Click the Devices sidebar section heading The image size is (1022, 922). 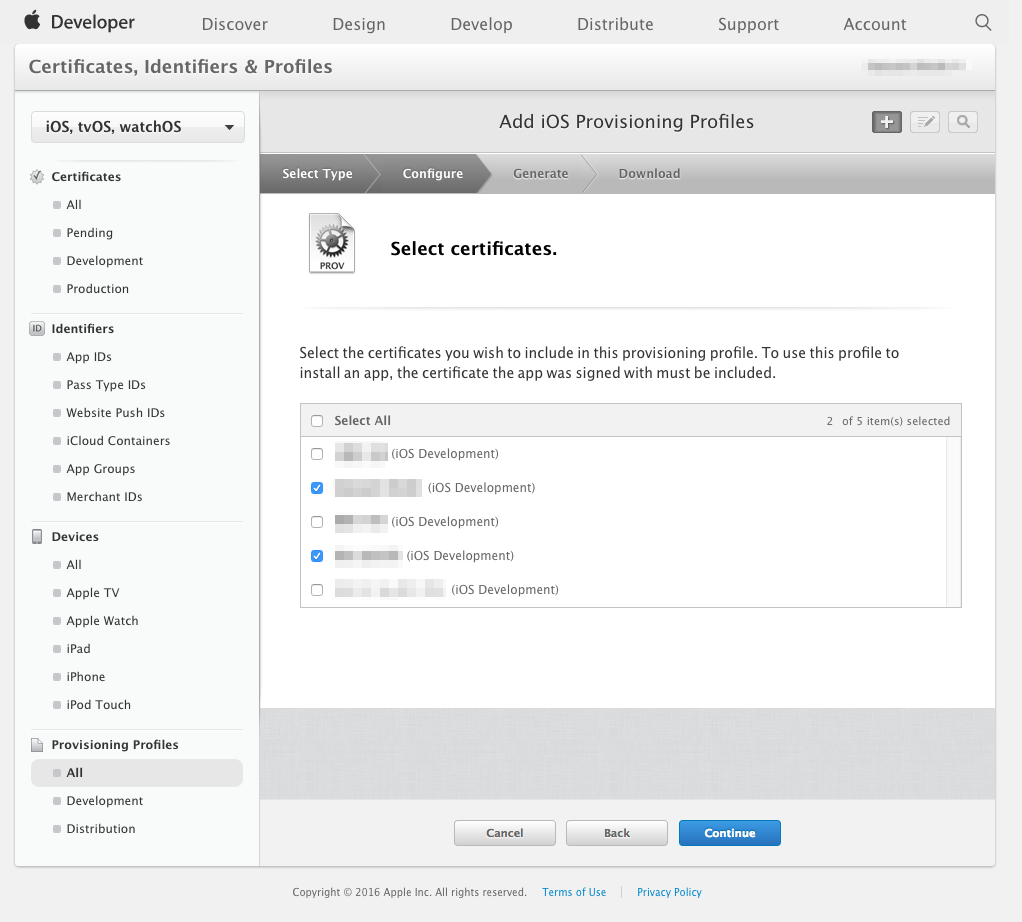75,536
